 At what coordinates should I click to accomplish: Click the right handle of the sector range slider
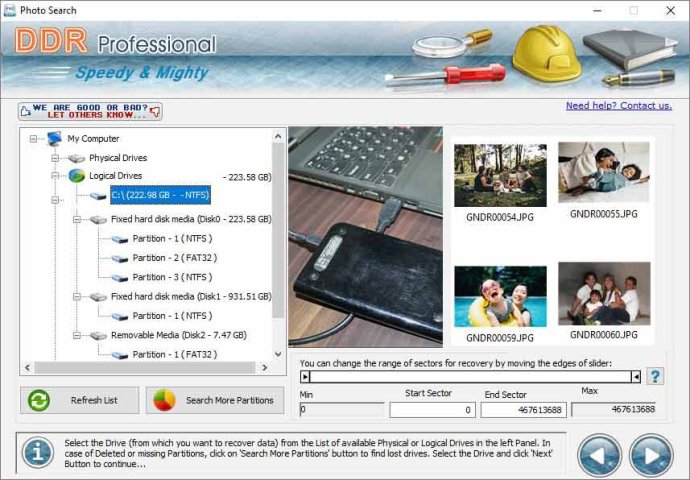click(x=635, y=377)
